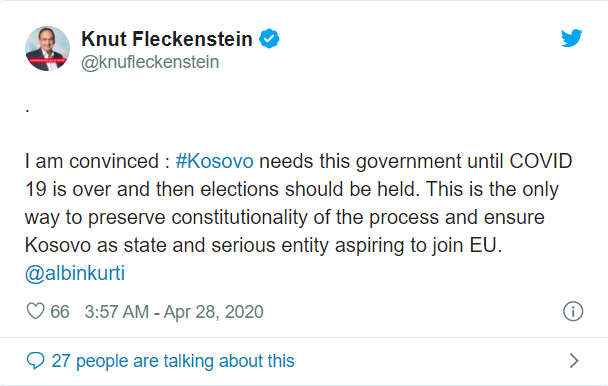Screen dimensions: 608x386
Task: Click the 66 likes count
Action: (x=60, y=312)
